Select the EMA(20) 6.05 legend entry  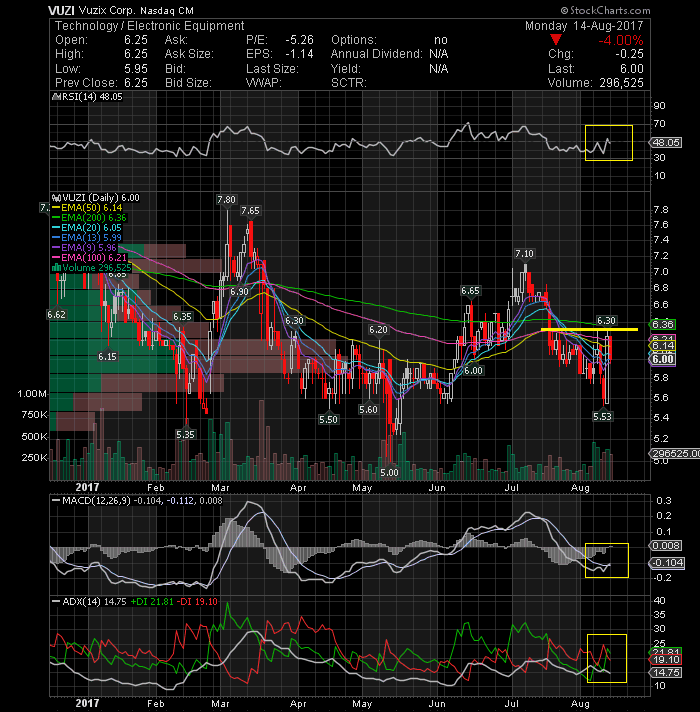pos(91,227)
